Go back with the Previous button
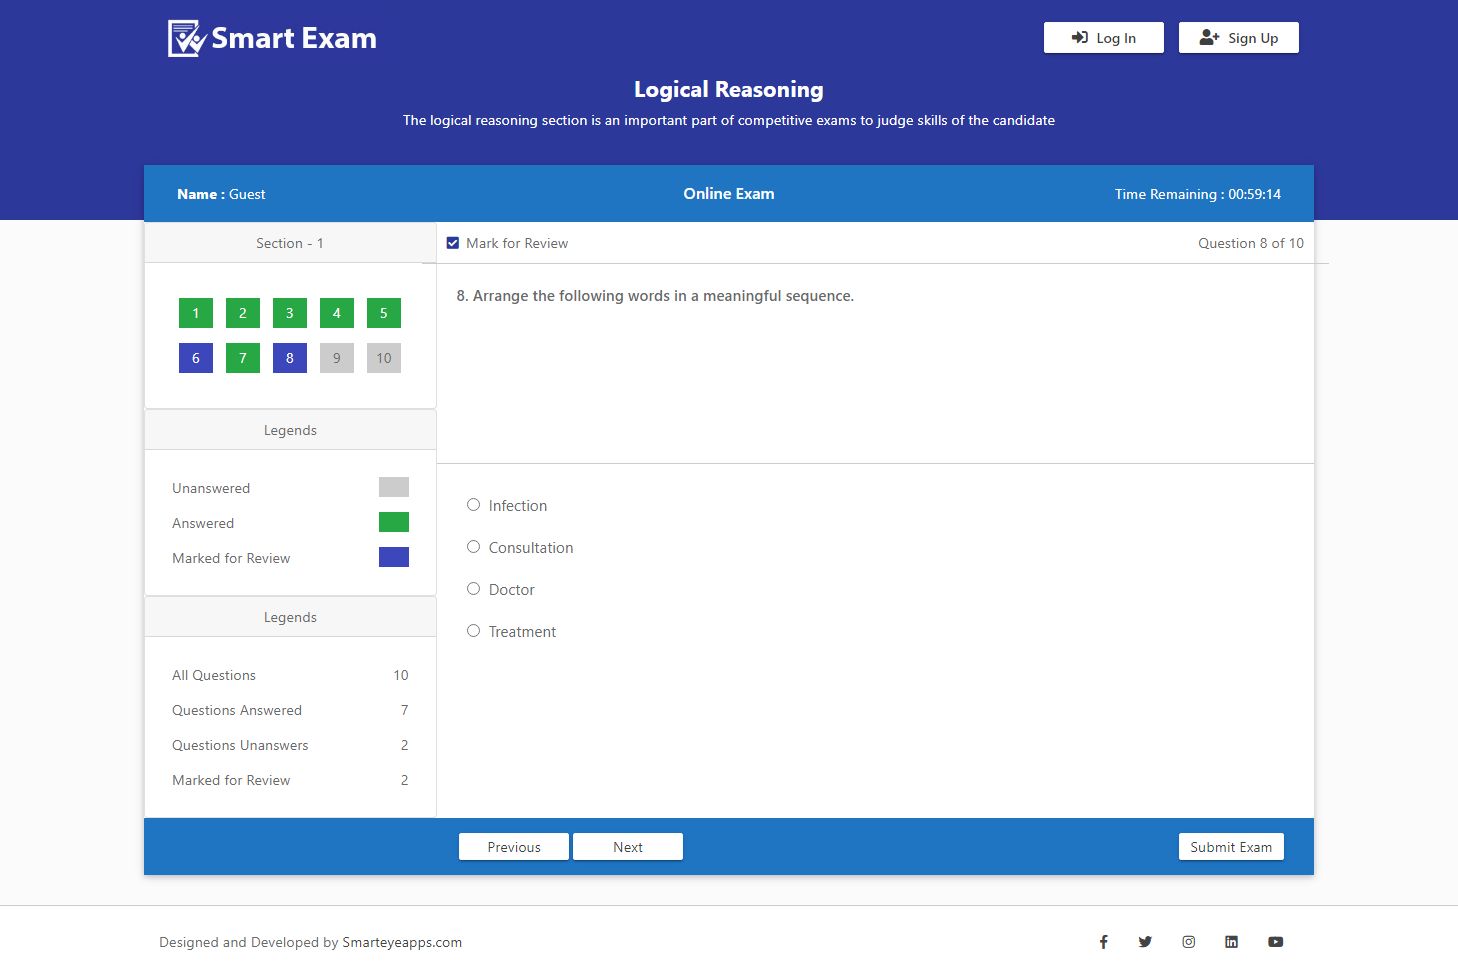1458x971 pixels. 514,847
